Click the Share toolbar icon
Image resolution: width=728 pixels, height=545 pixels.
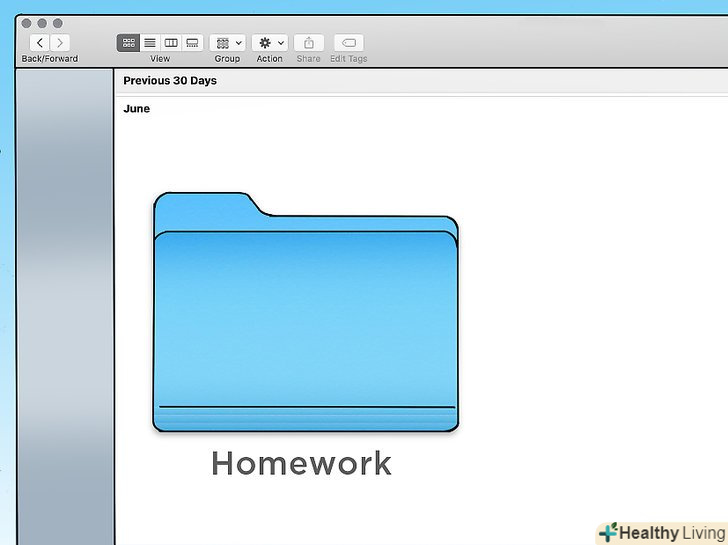(x=309, y=43)
